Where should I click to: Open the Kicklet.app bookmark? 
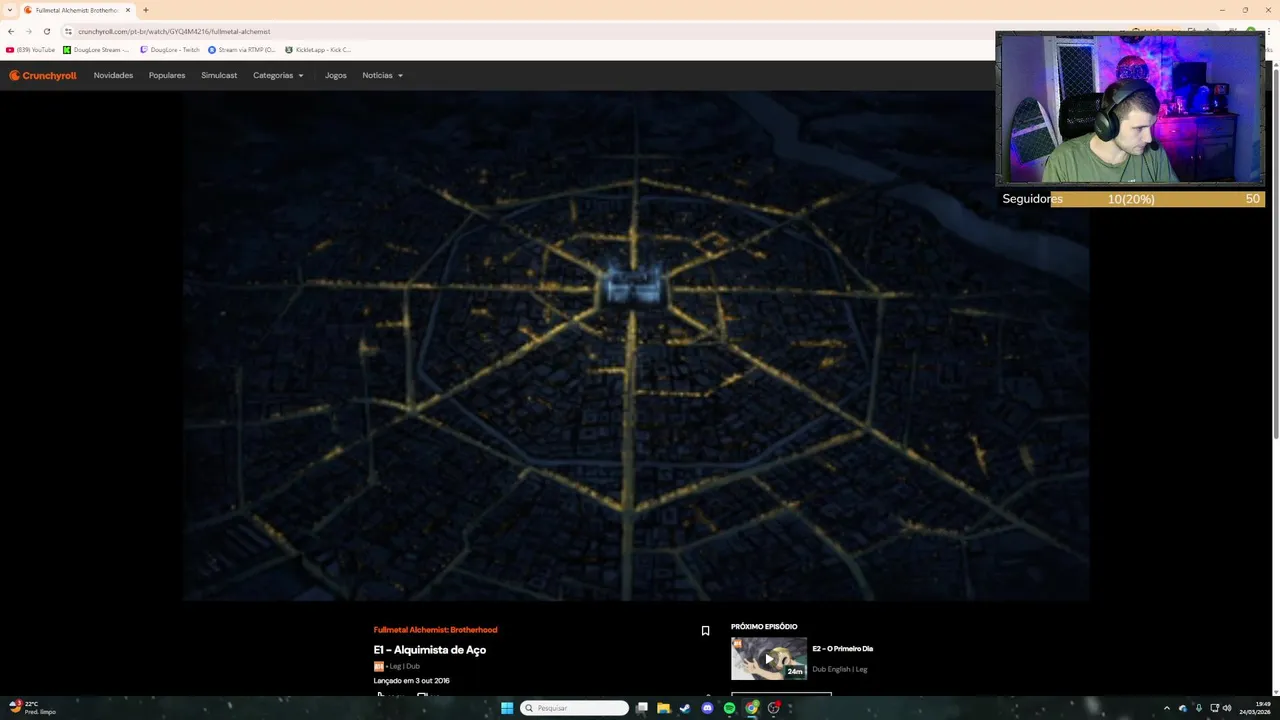click(x=318, y=49)
